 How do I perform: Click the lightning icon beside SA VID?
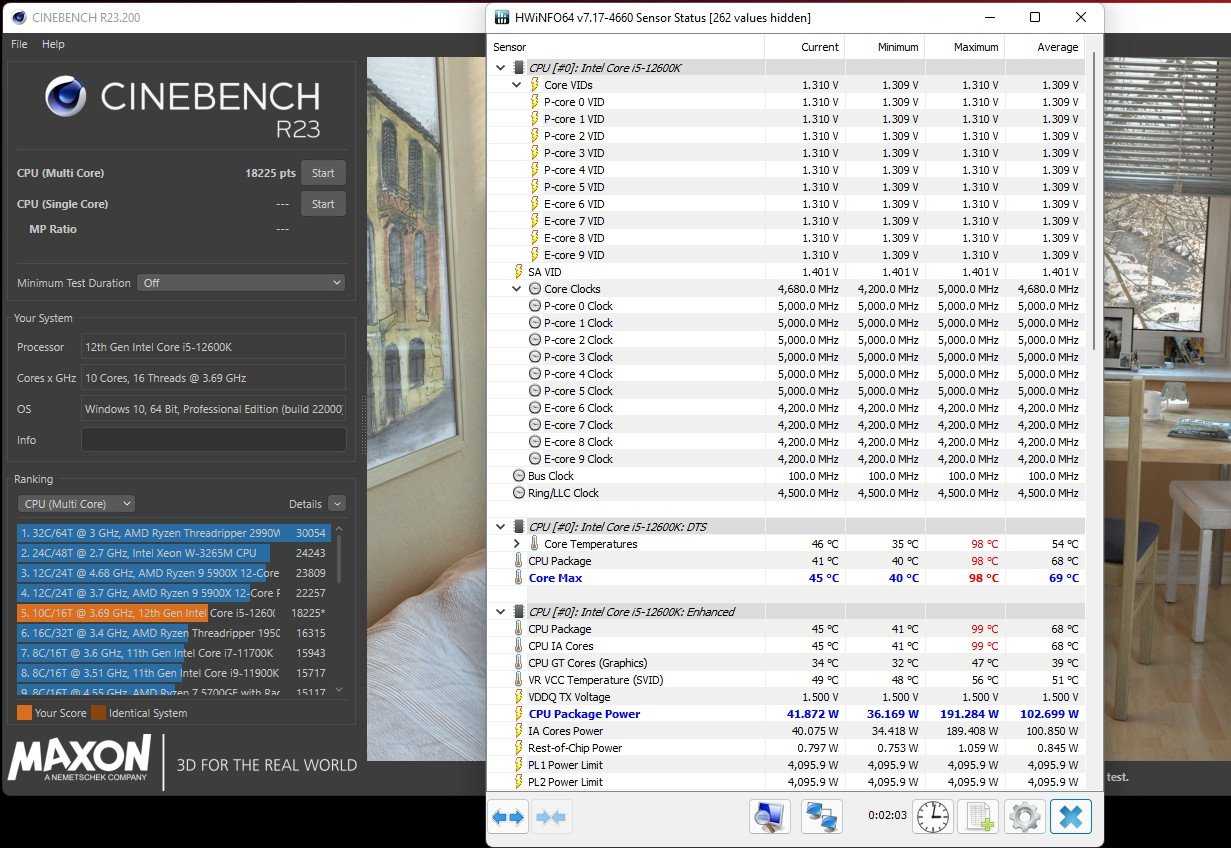[x=518, y=272]
